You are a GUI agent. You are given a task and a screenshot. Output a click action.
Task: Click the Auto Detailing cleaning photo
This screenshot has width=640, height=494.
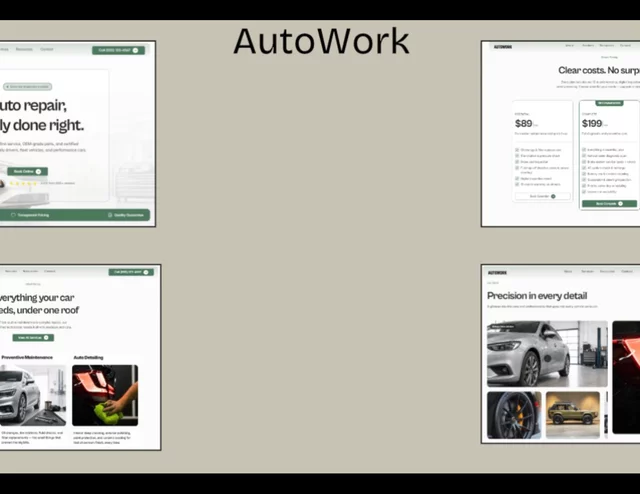click(x=105, y=395)
